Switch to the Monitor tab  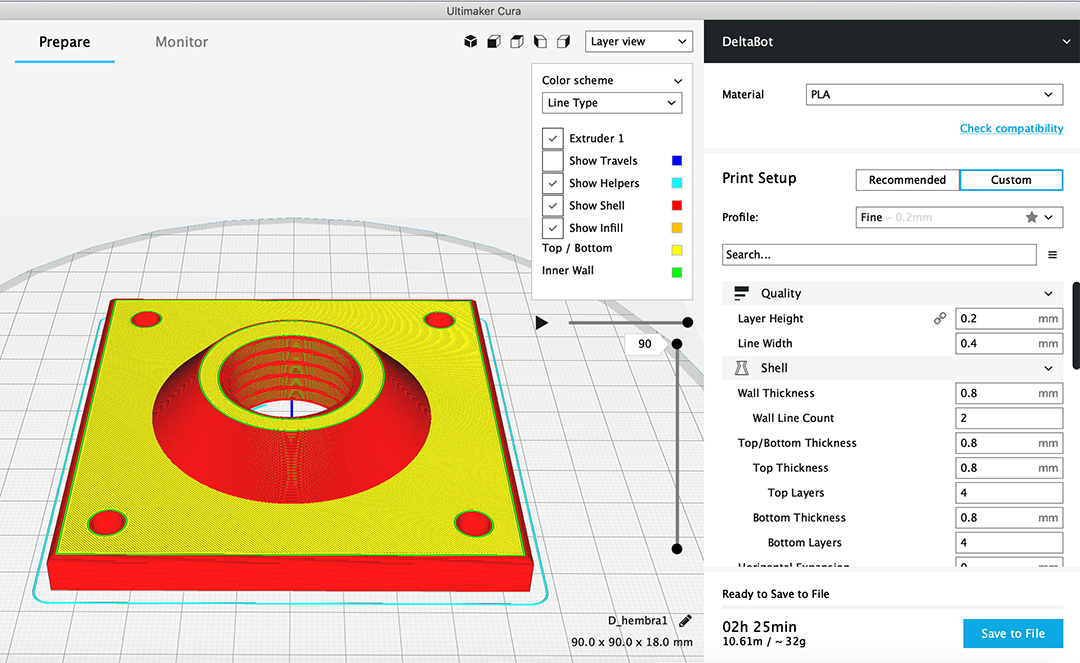tap(181, 42)
